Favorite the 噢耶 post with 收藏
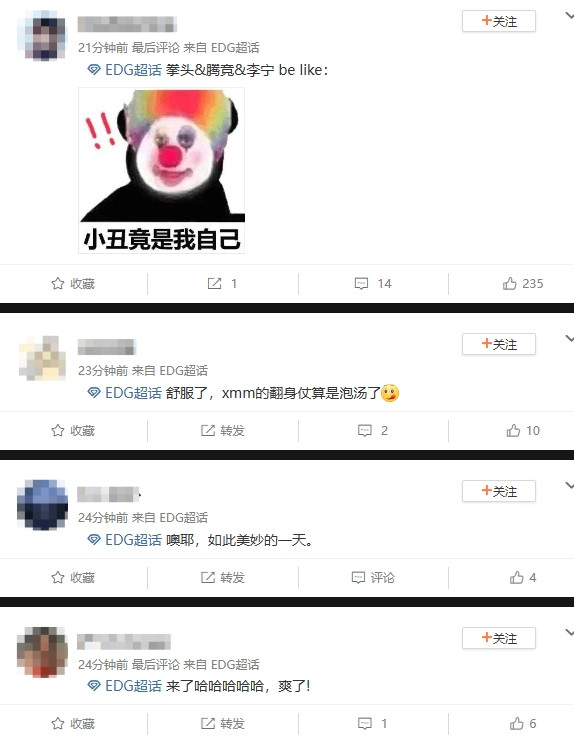Image resolution: width=574 pixels, height=738 pixels. point(73,578)
